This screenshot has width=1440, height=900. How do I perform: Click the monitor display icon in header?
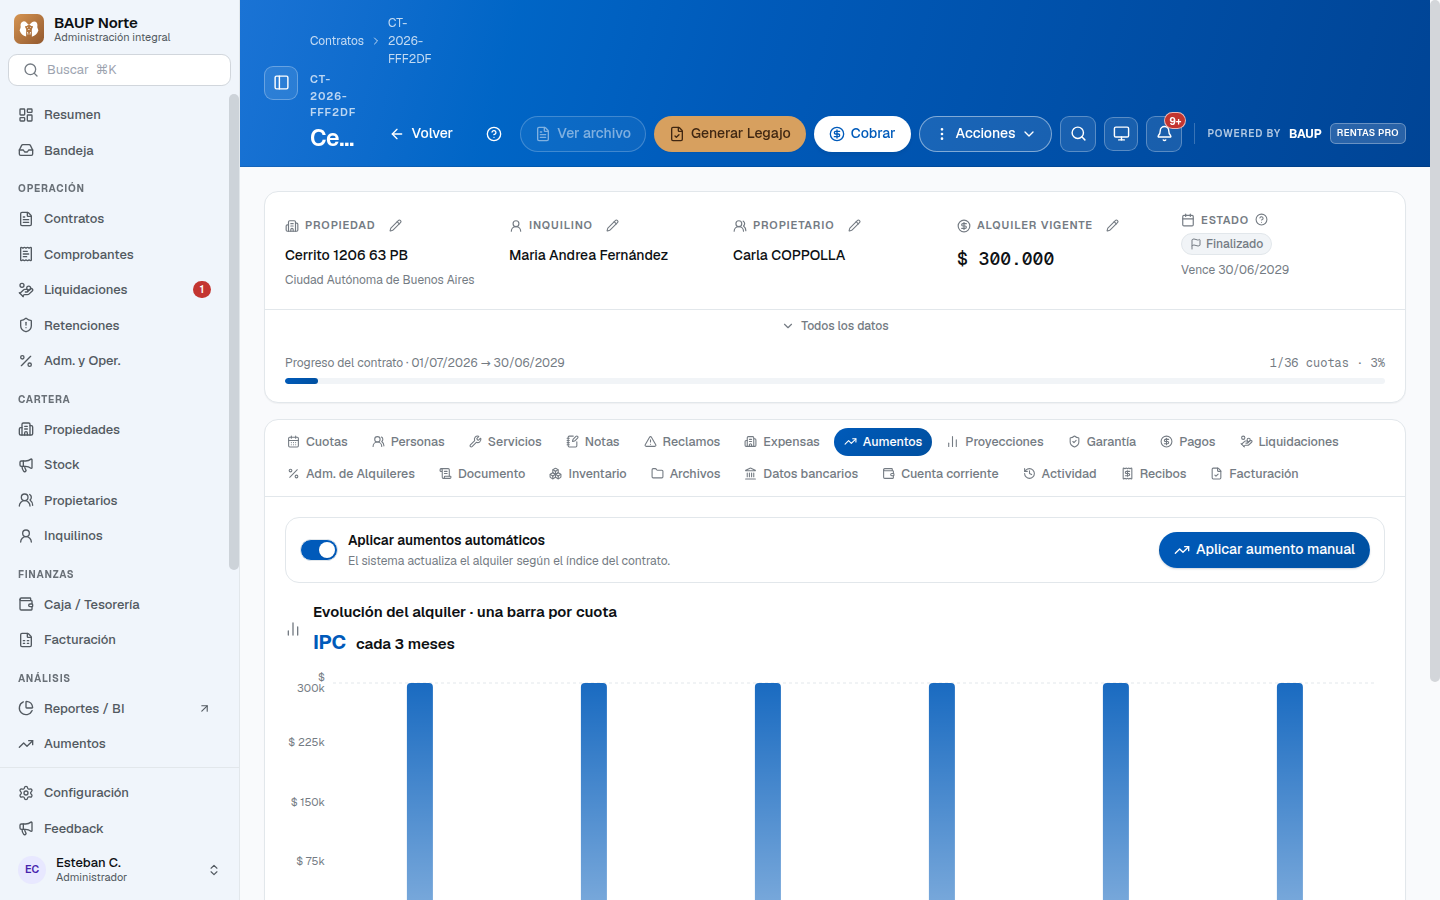1121,134
